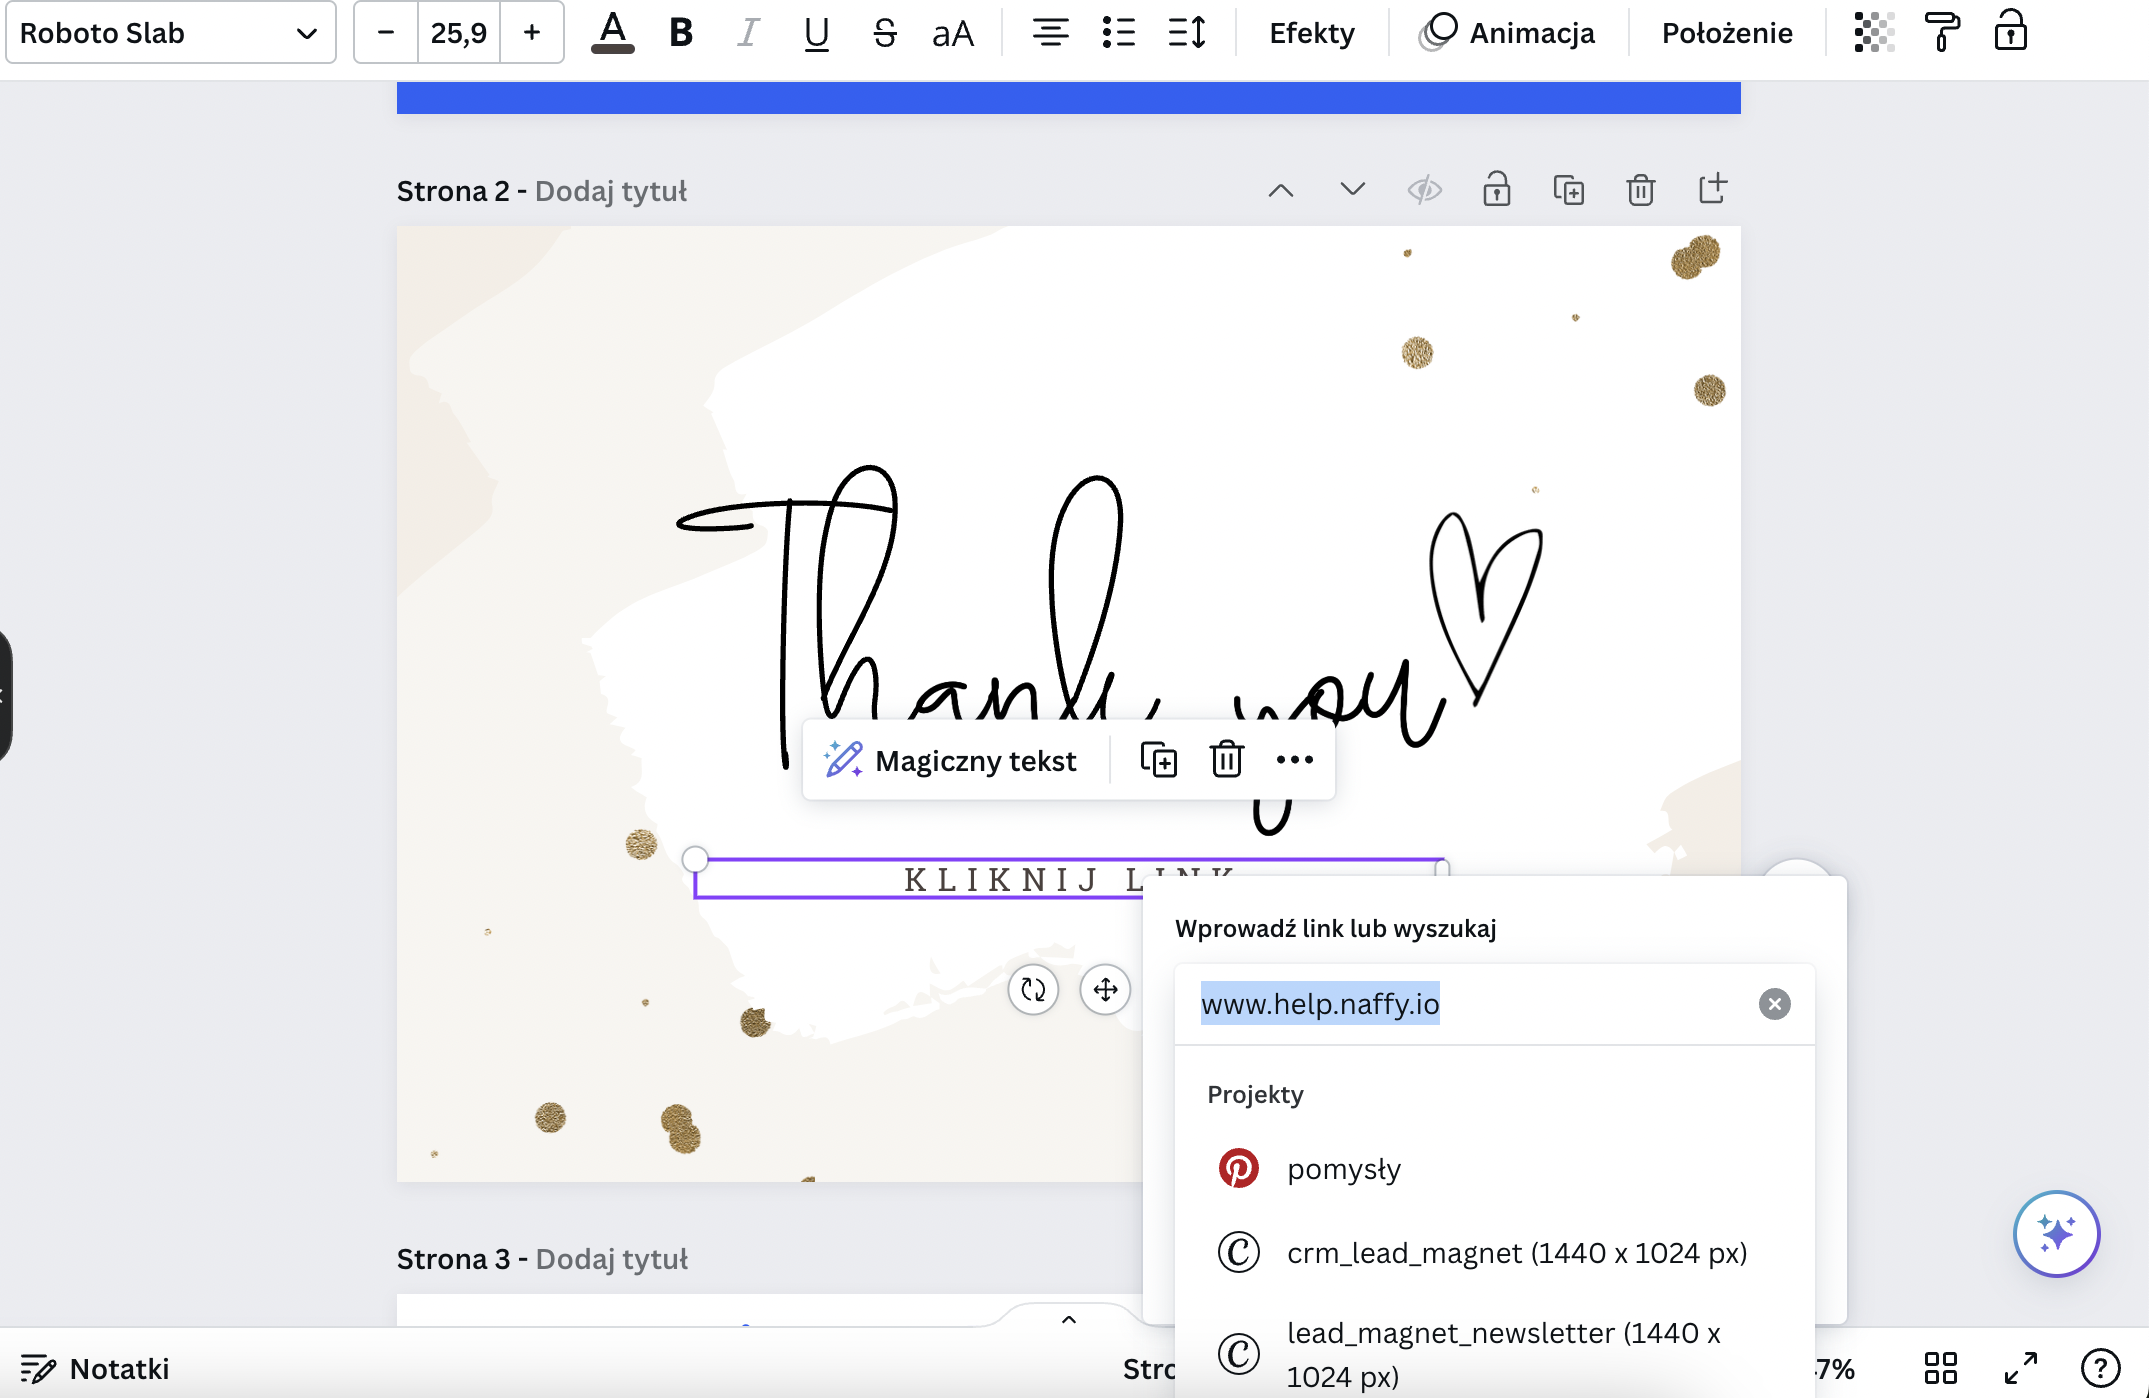Apply bulleted list formatting
The height and width of the screenshot is (1398, 2149).
click(x=1118, y=33)
